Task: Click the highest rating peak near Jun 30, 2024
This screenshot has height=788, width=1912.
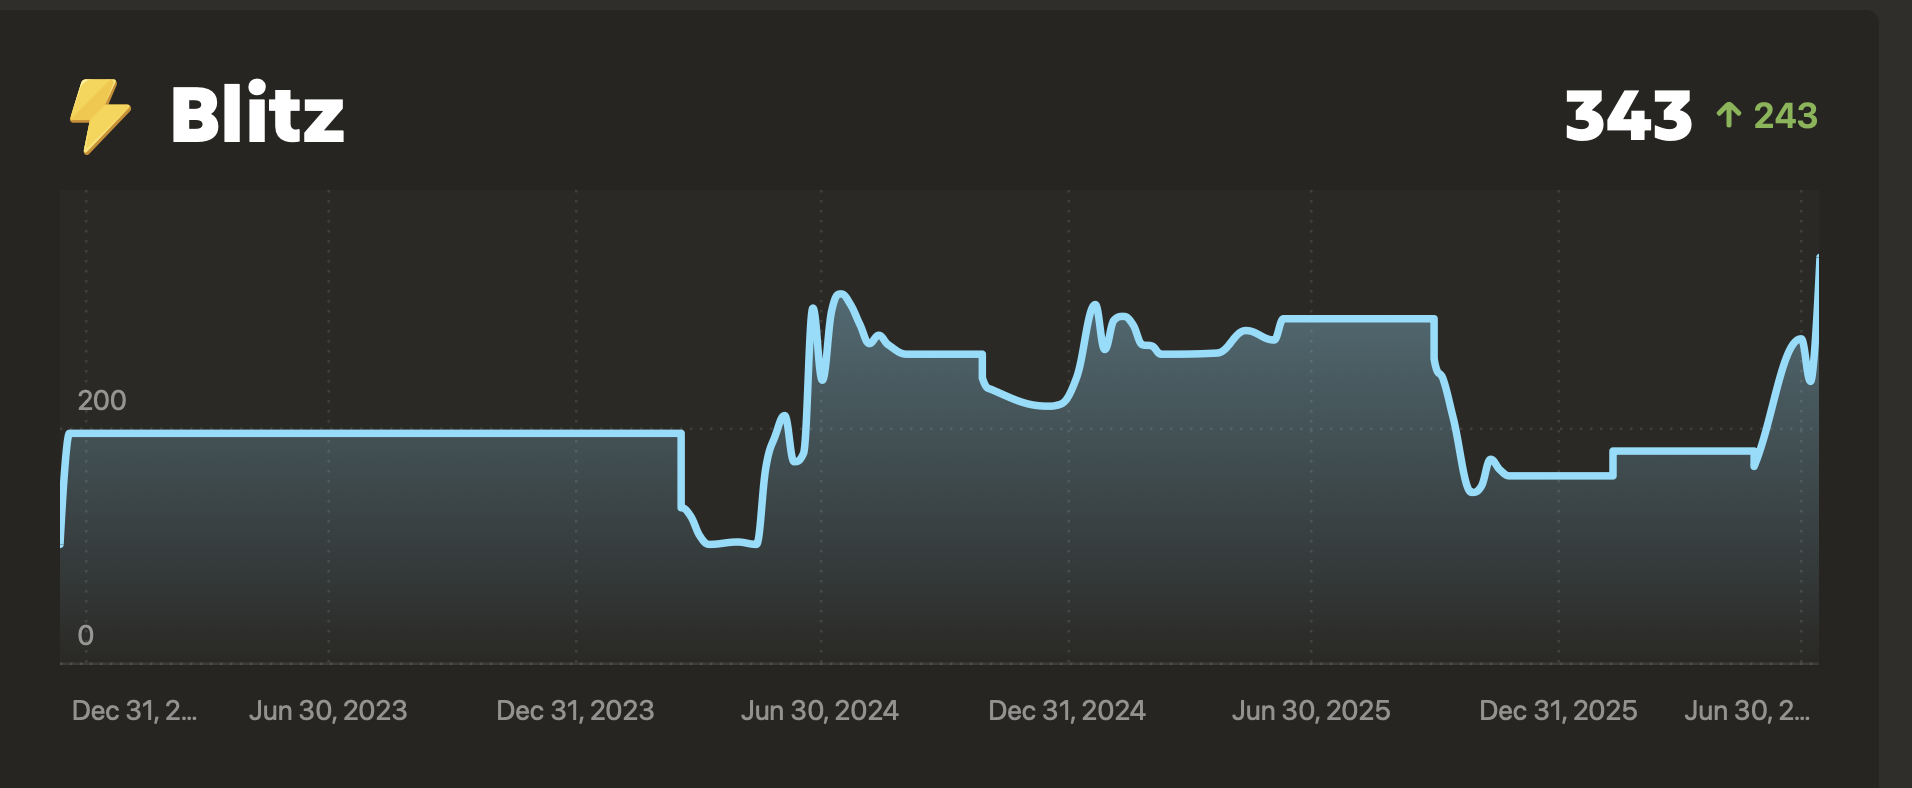Action: (841, 294)
